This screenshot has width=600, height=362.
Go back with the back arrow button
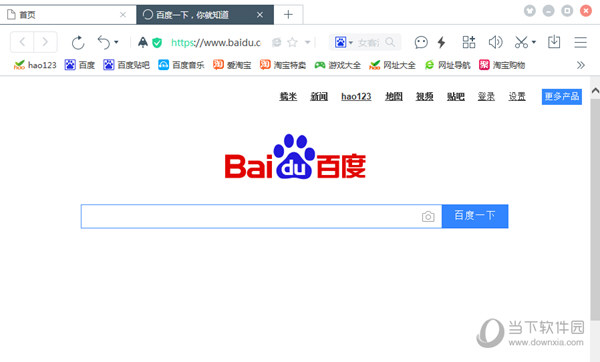point(22,42)
